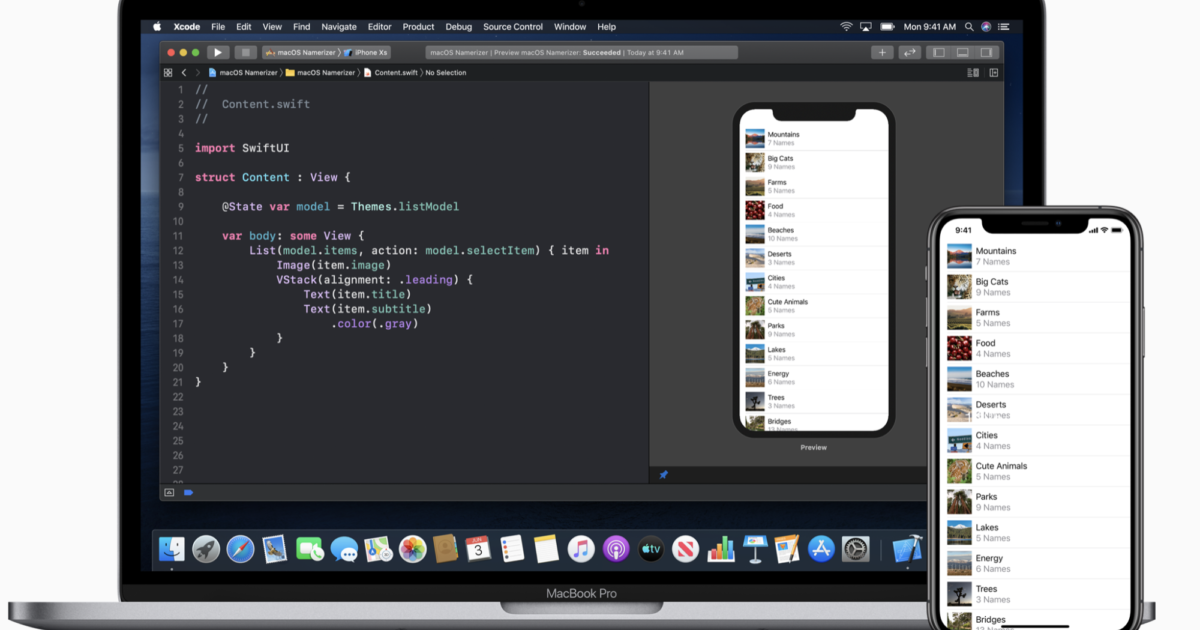Go back with the left chevron in jump bar

pos(184,73)
